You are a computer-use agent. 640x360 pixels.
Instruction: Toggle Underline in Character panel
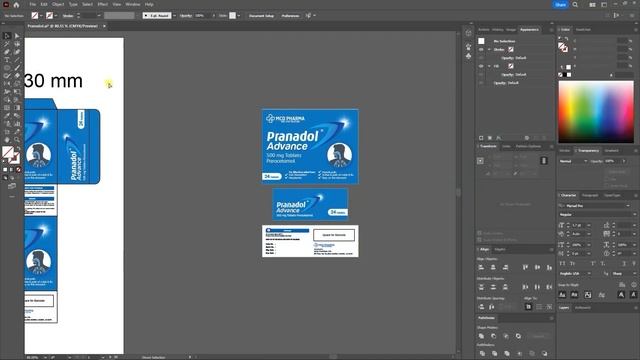(x=624, y=264)
